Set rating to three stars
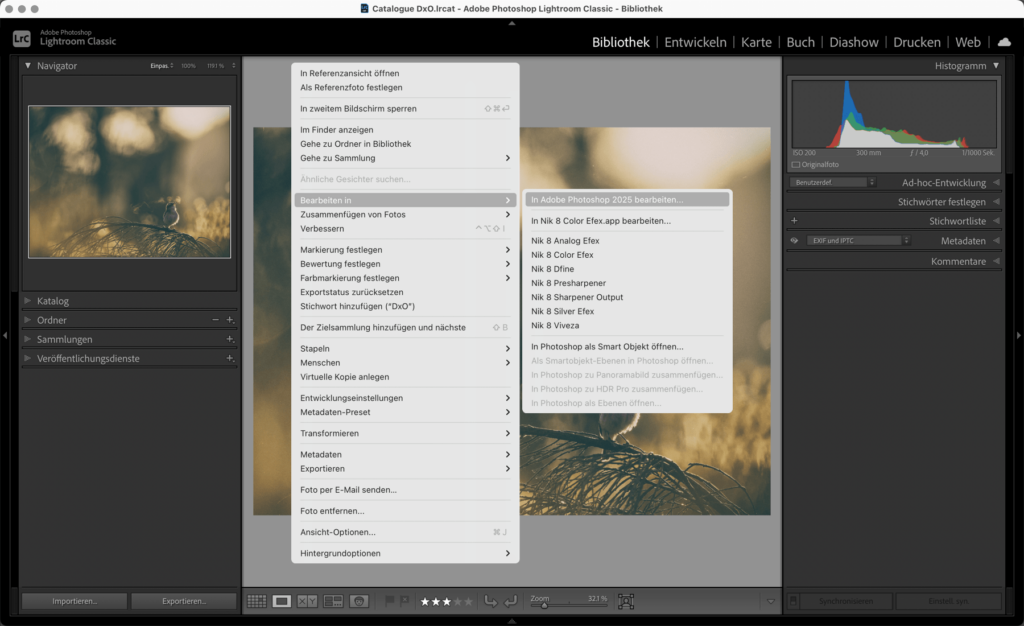The width and height of the screenshot is (1024, 626). coord(447,602)
